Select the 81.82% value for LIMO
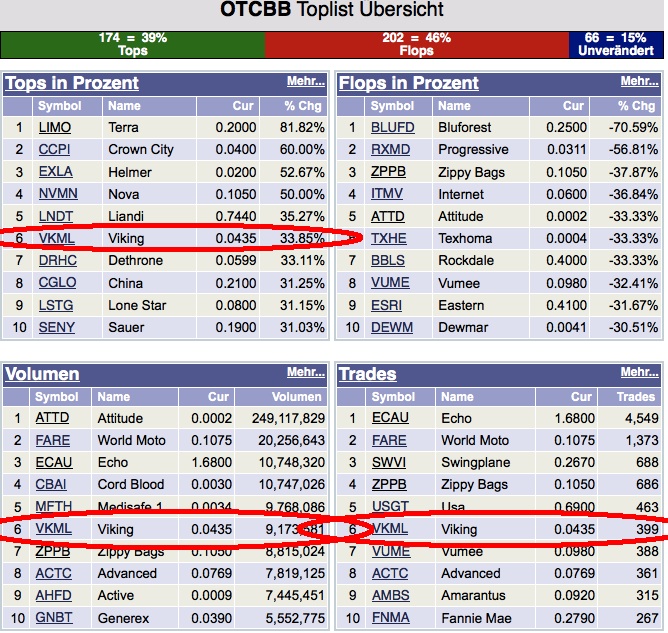Screen dimensions: 668x633 point(302,127)
